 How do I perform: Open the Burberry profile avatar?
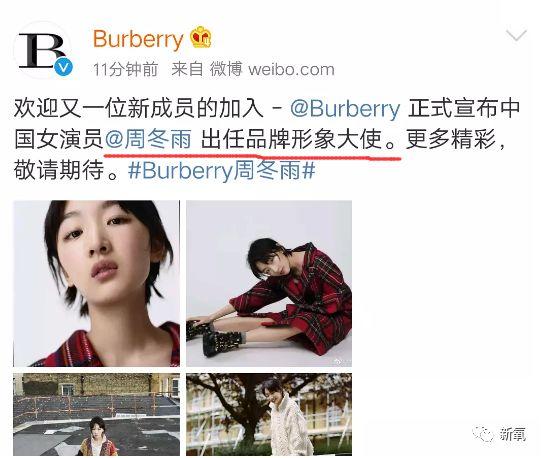(x=42, y=50)
